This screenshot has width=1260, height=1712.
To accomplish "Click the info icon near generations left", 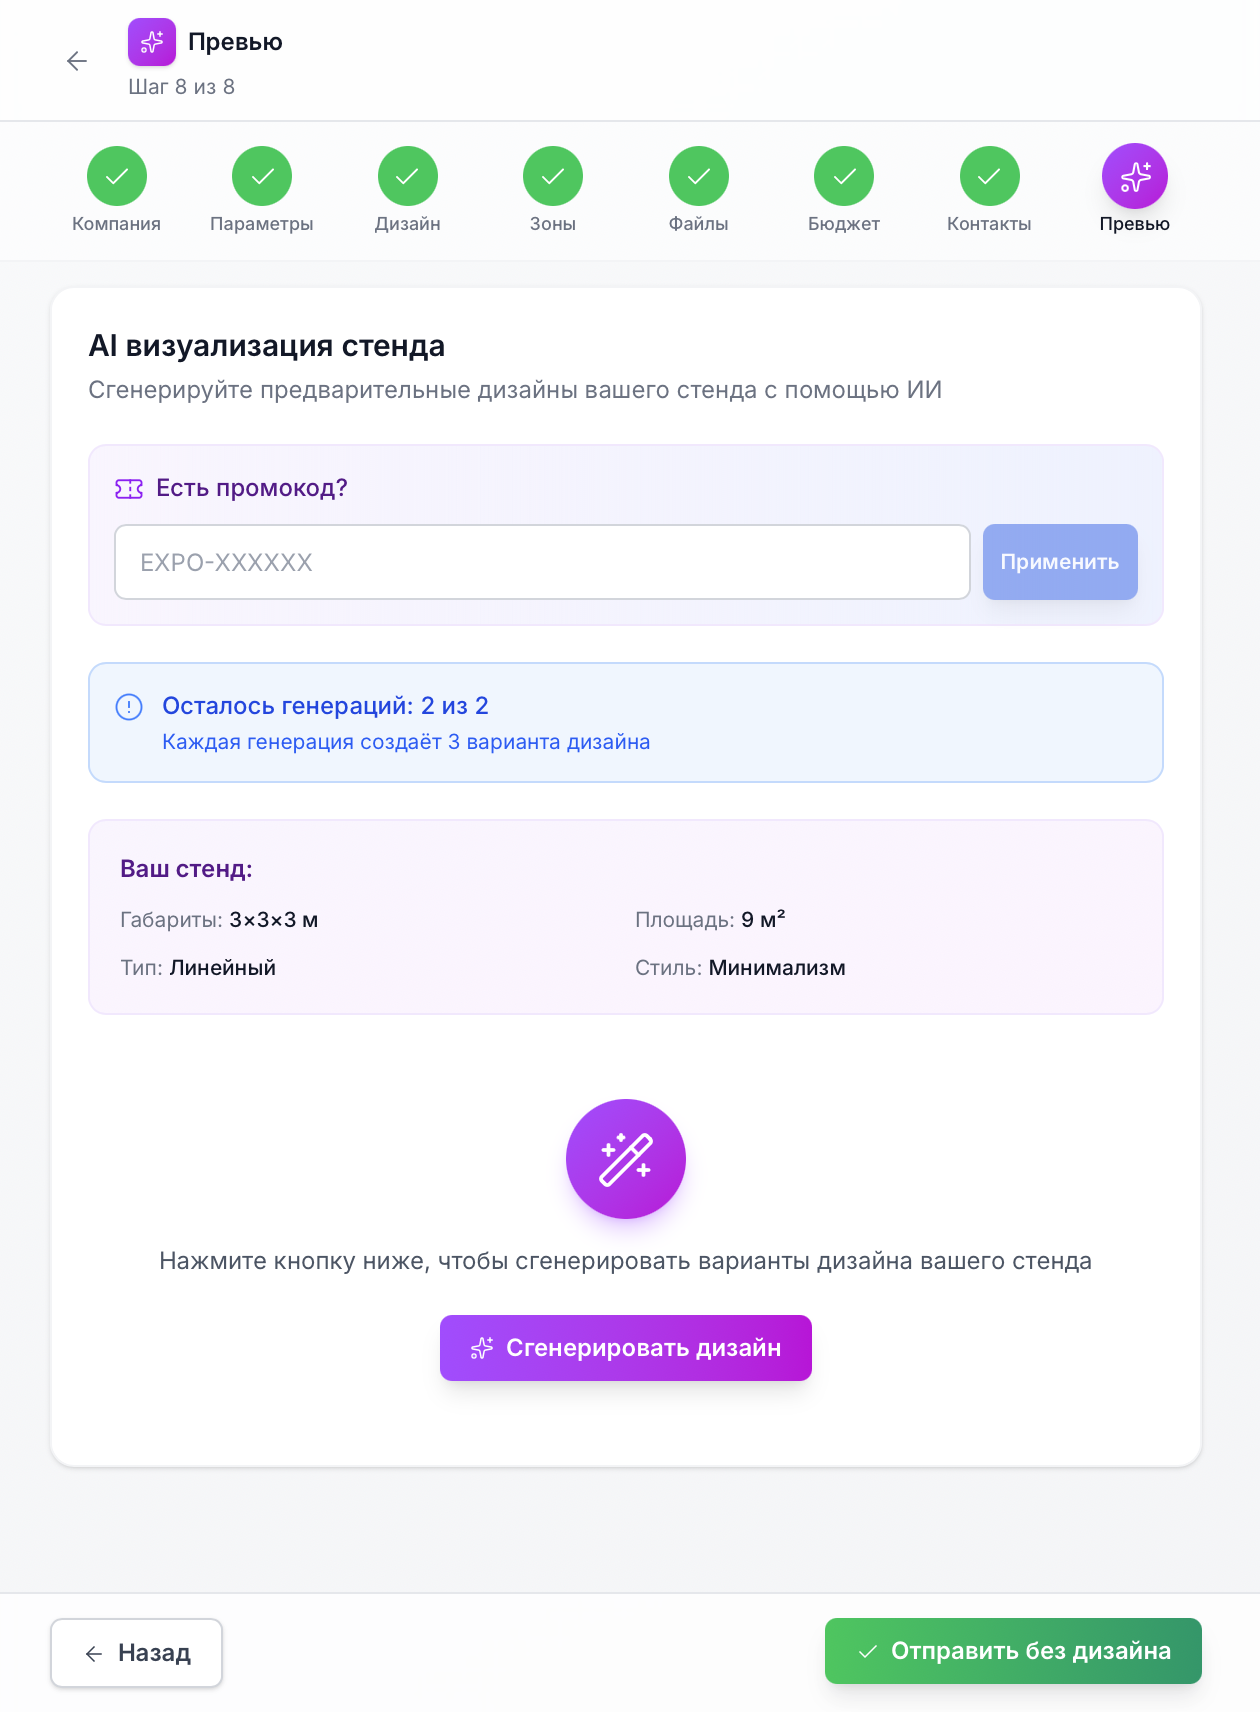I will point(129,707).
